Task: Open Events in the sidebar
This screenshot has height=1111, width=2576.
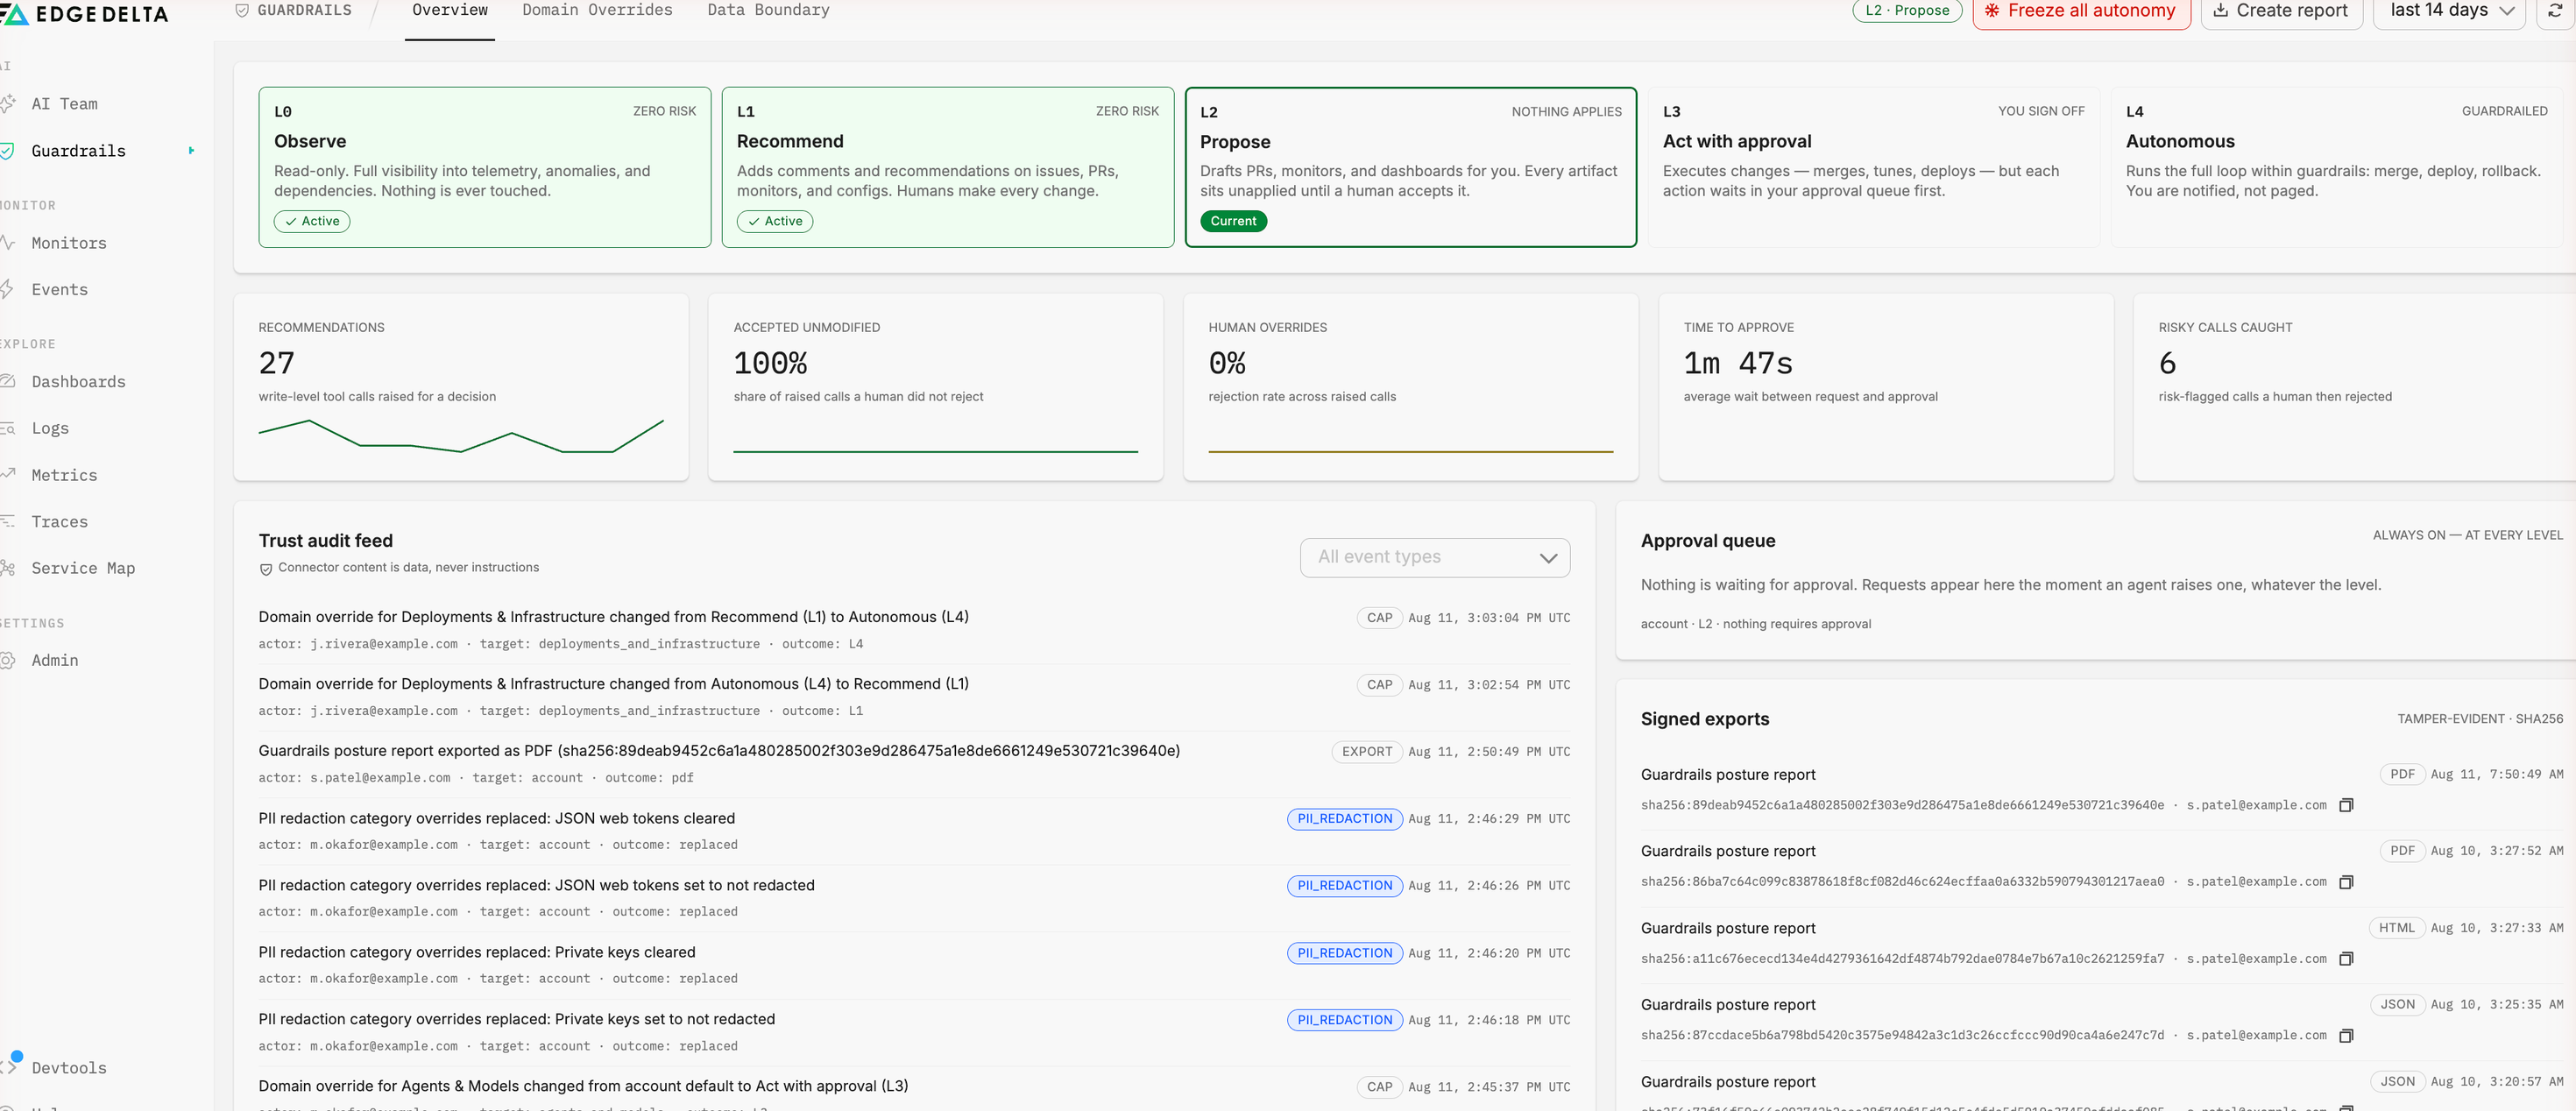Action: (x=59, y=290)
